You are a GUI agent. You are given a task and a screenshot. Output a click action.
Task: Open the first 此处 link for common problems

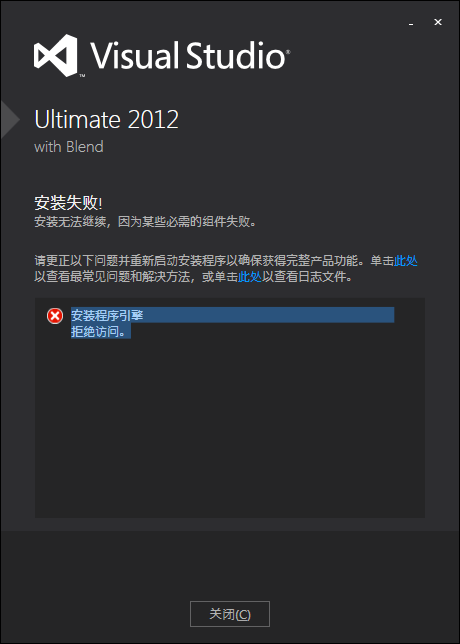(406, 261)
